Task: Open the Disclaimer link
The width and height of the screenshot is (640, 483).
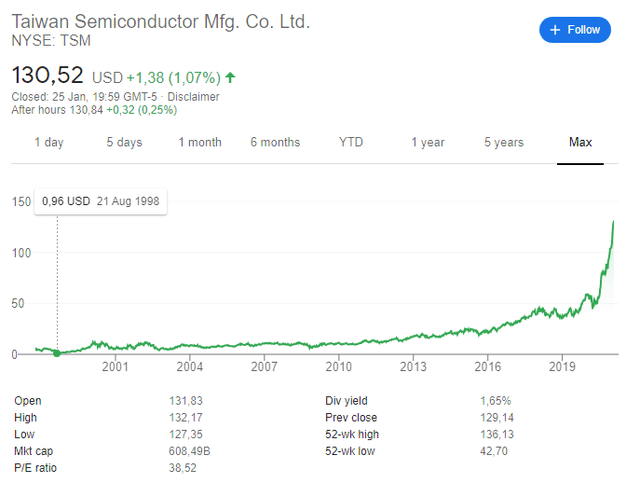Action: (195, 96)
